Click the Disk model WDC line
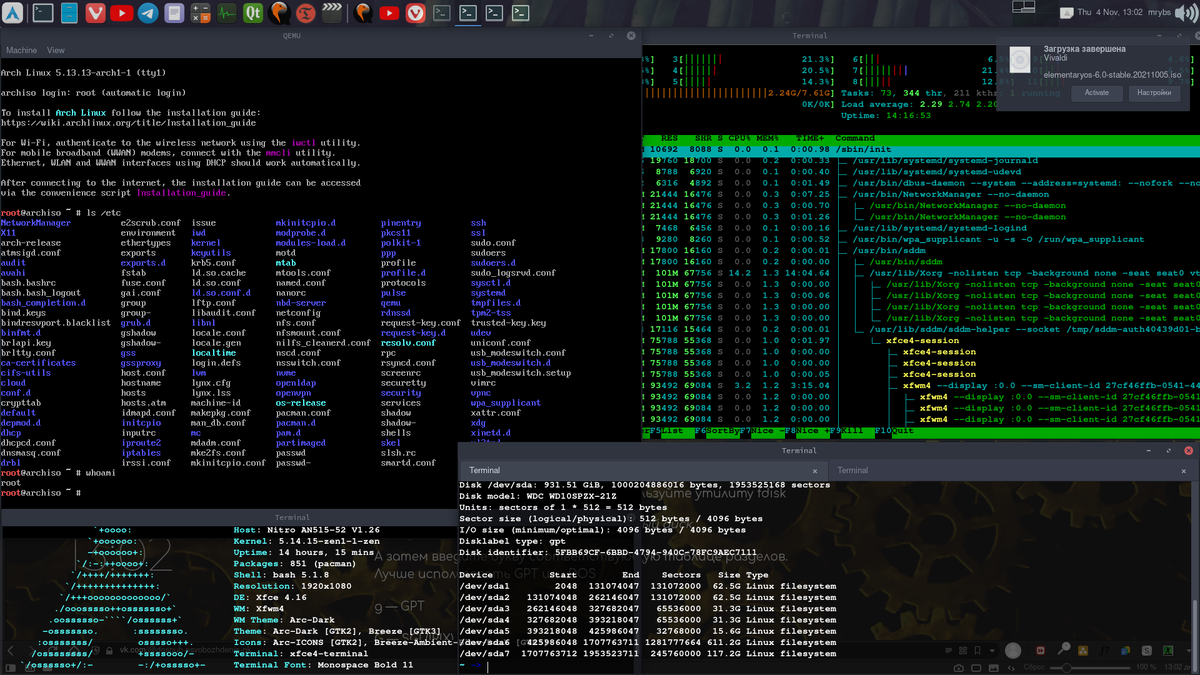The image size is (1200, 675). (x=537, y=496)
